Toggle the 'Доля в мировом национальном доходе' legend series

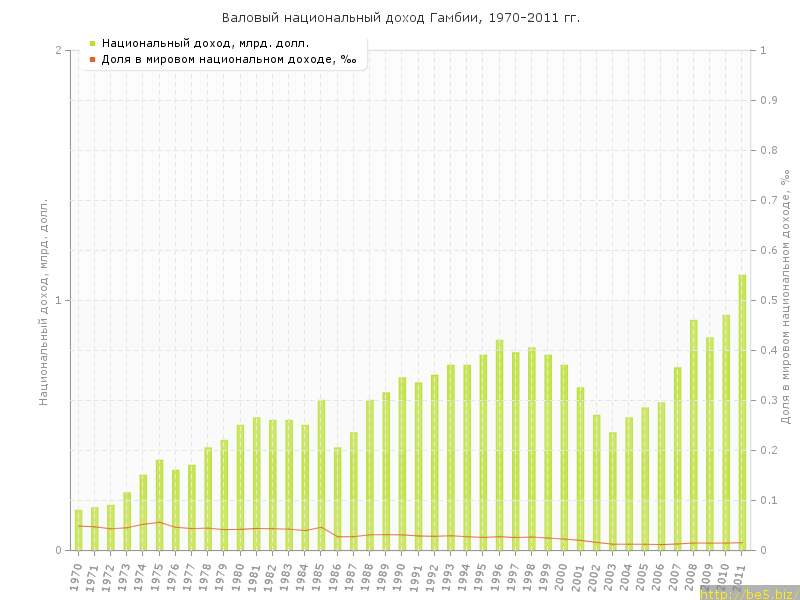(x=229, y=59)
